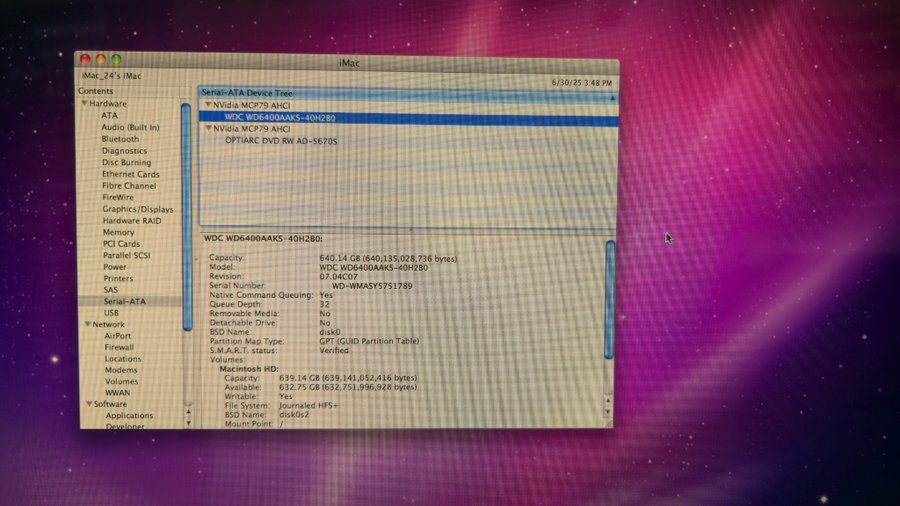Open the Ethernet Cards entry

click(130, 174)
